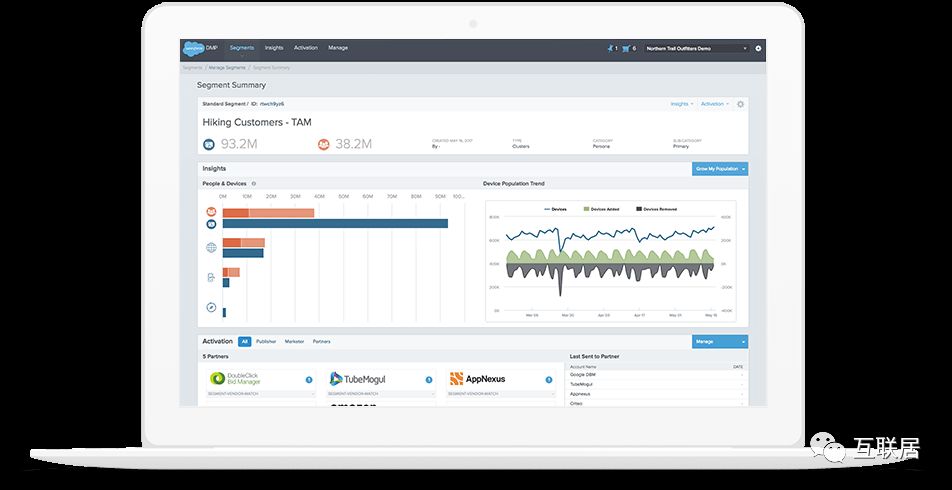Select the Publisher activation tab
Image resolution: width=952 pixels, height=490 pixels.
click(266, 342)
